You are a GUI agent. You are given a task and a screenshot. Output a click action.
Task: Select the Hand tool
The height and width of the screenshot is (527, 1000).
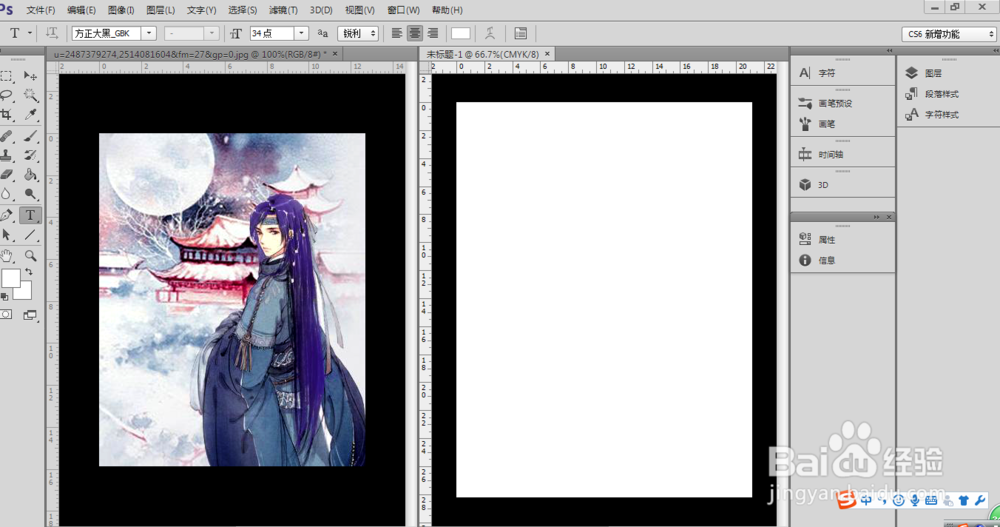pyautogui.click(x=7, y=256)
